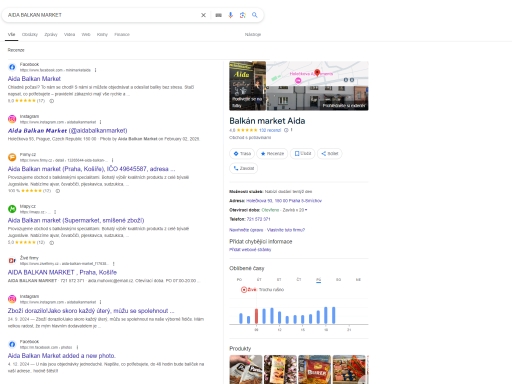The height and width of the screenshot is (384, 512).
Task: Click rating info icon under Firmy.cz result
Action: point(58,191)
